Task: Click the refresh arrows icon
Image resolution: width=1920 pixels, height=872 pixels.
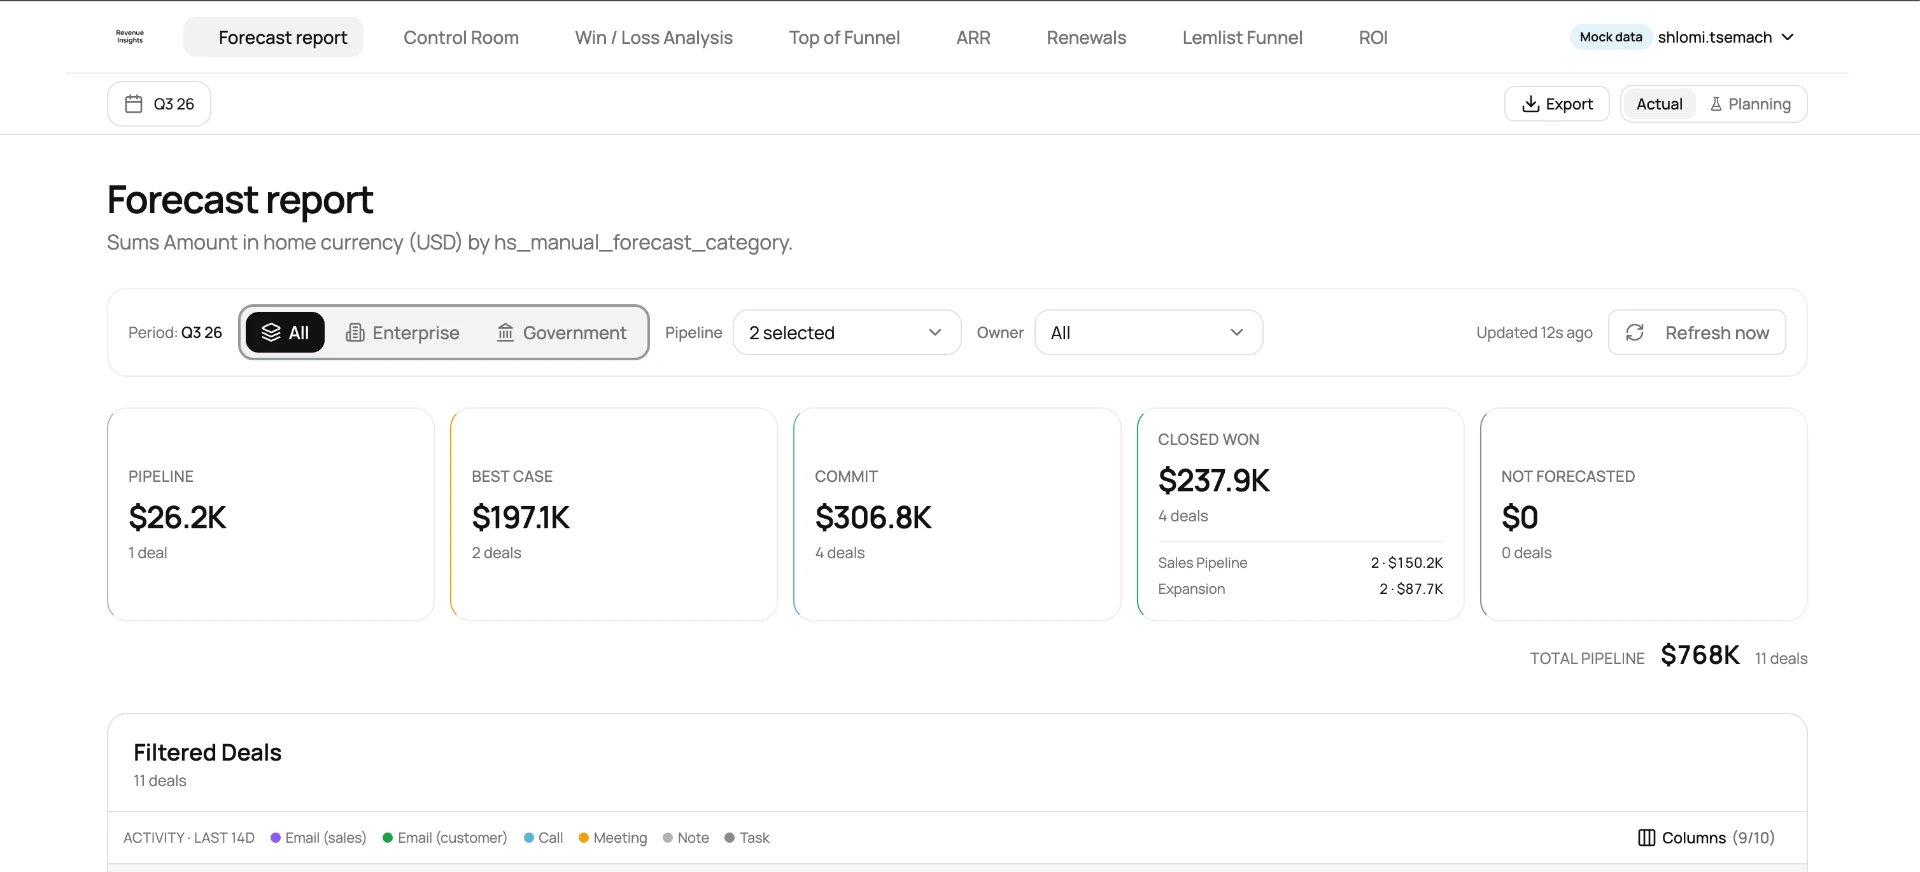Action: (x=1635, y=332)
